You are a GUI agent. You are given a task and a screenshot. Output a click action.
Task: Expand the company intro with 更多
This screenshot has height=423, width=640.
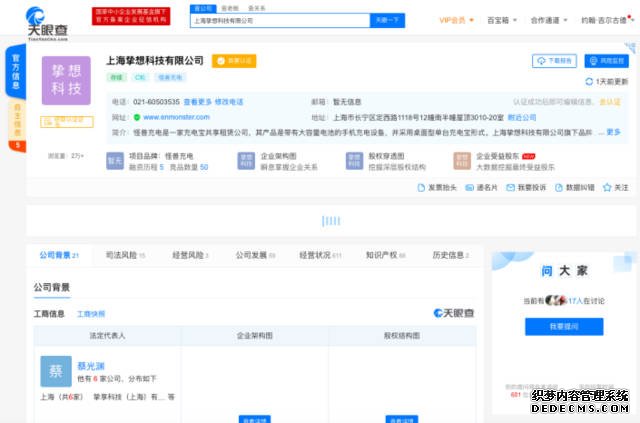coord(613,132)
